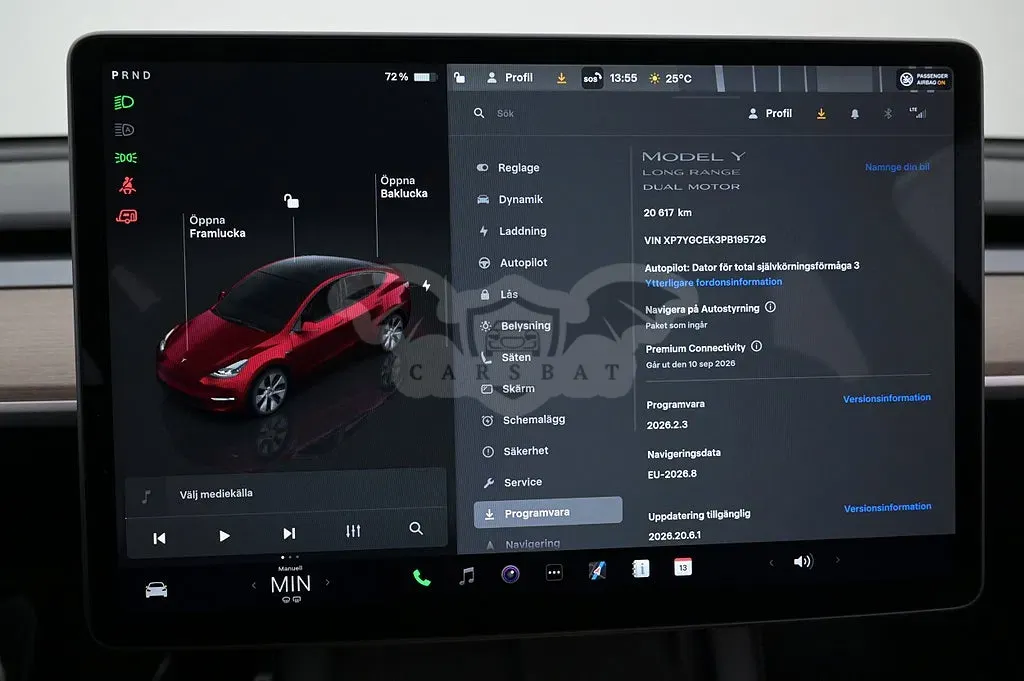Open the calendar app in dock
Viewport: 1024px width, 681px height.
pos(682,567)
